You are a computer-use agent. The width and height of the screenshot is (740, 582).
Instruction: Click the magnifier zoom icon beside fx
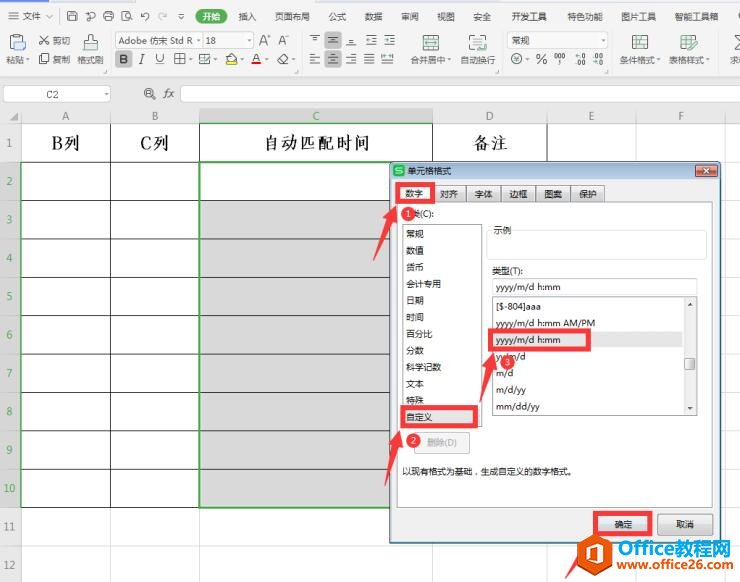[149, 93]
